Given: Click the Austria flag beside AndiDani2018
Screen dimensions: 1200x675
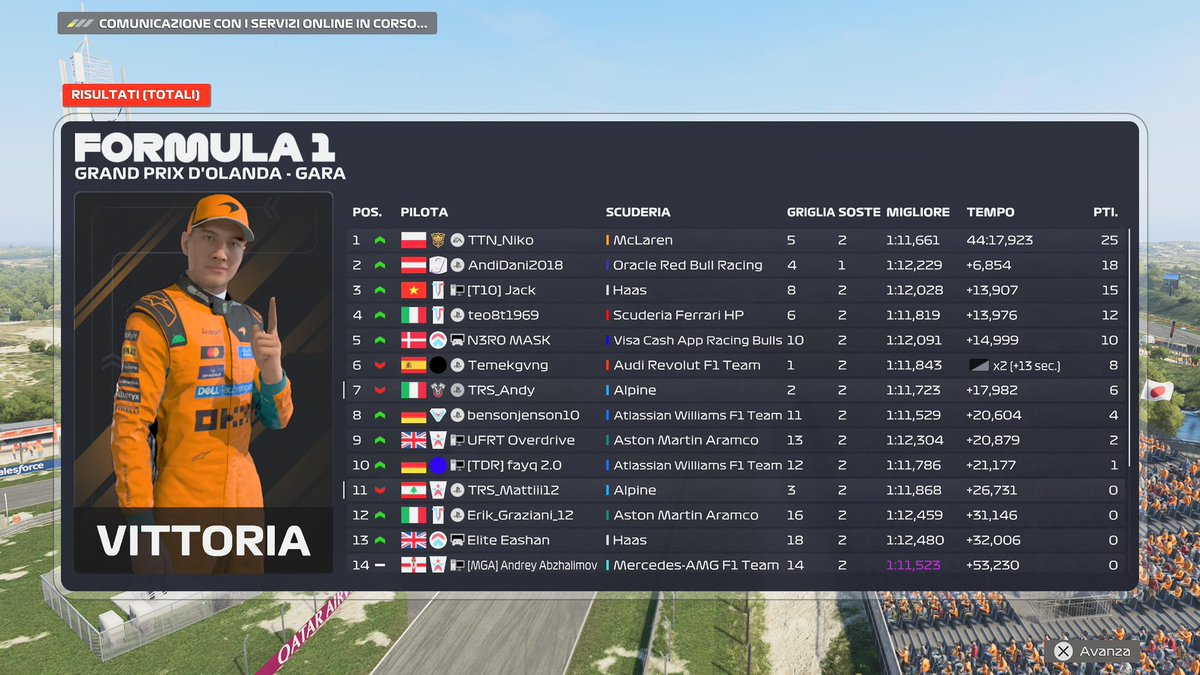Looking at the screenshot, I should (413, 265).
